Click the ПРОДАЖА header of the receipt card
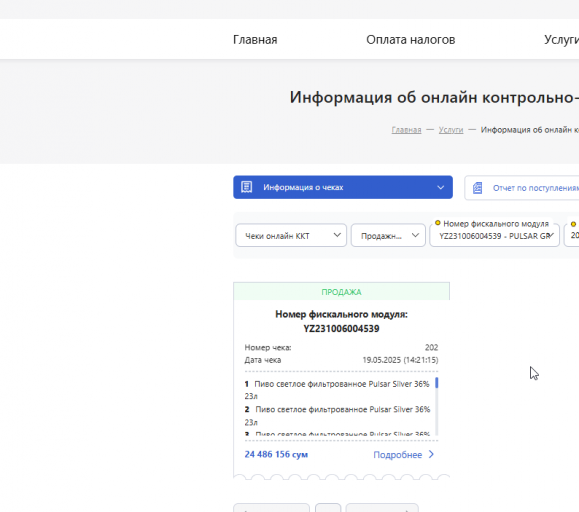 click(x=342, y=292)
